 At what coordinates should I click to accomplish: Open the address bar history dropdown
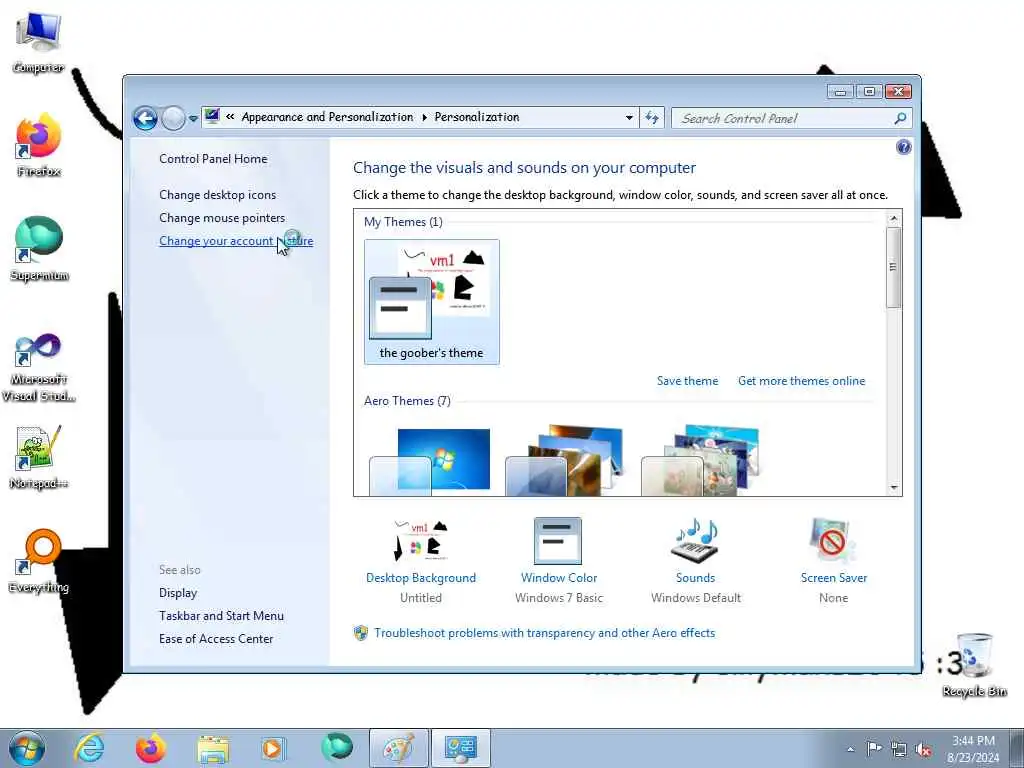pyautogui.click(x=629, y=118)
